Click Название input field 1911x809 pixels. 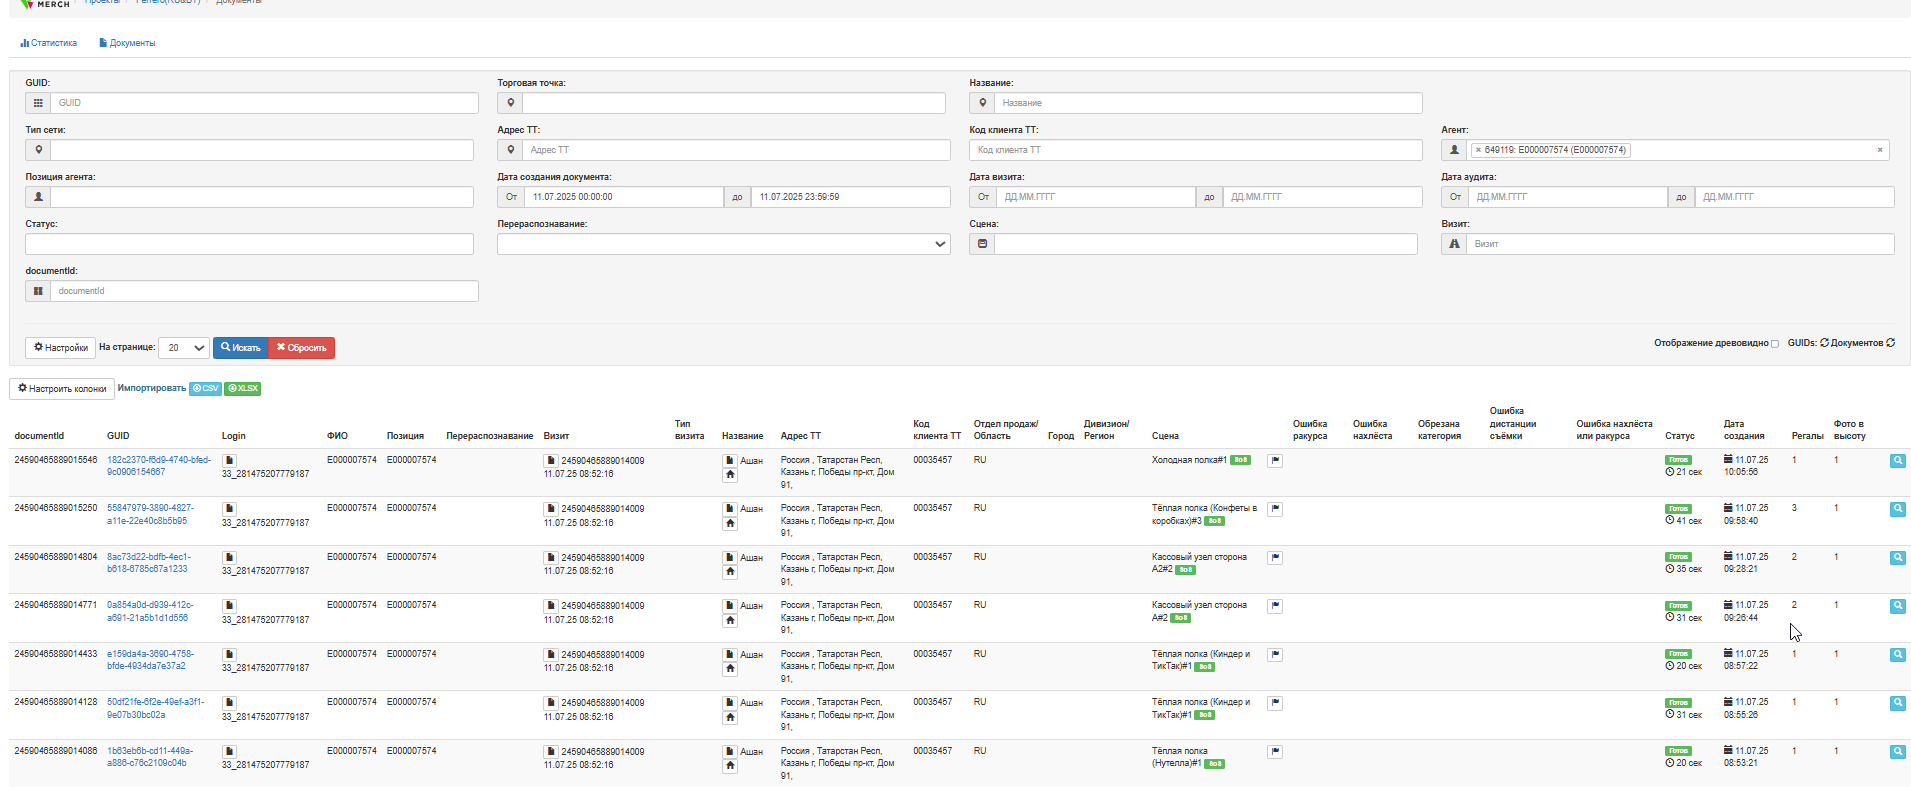[1209, 103]
